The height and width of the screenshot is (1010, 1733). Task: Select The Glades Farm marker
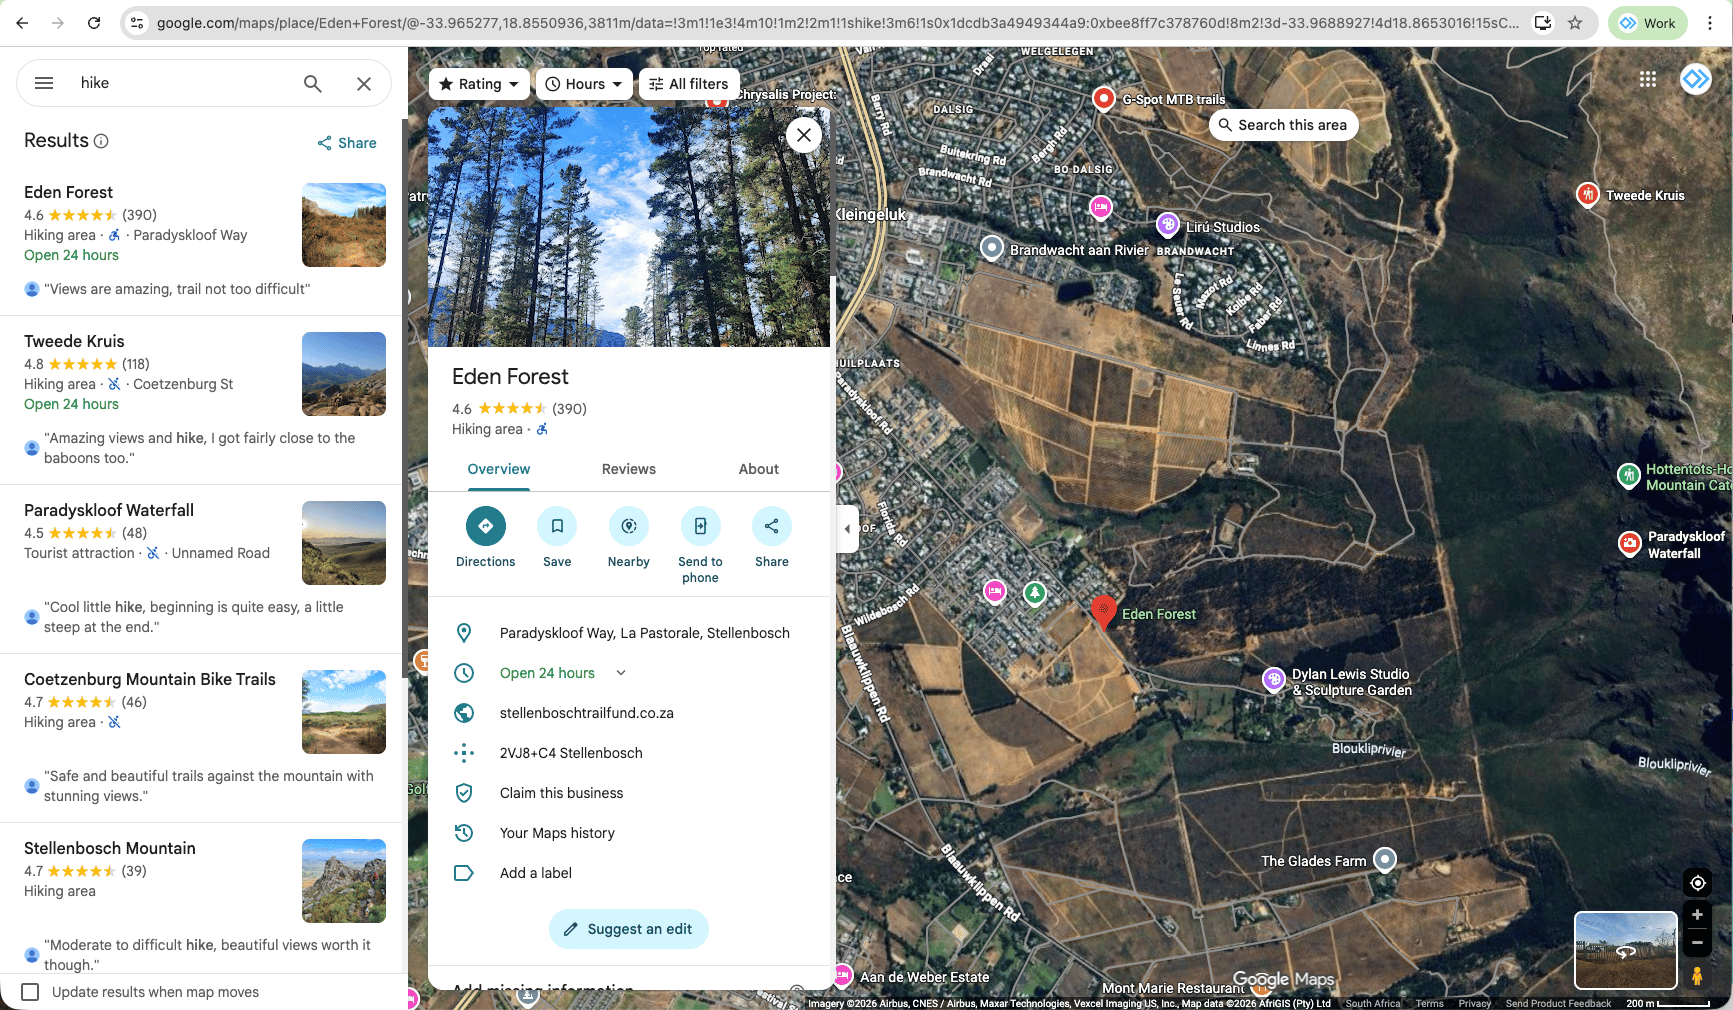(x=1385, y=859)
